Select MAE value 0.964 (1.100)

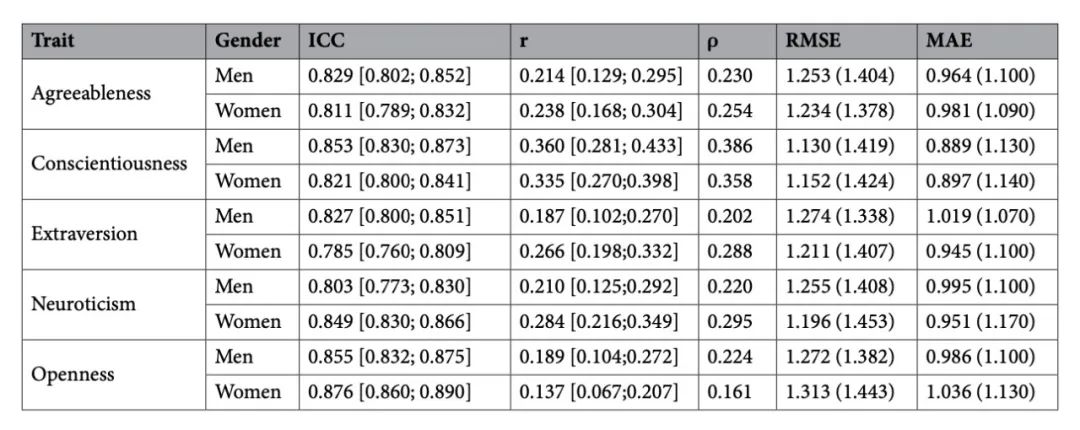pyautogui.click(x=980, y=76)
